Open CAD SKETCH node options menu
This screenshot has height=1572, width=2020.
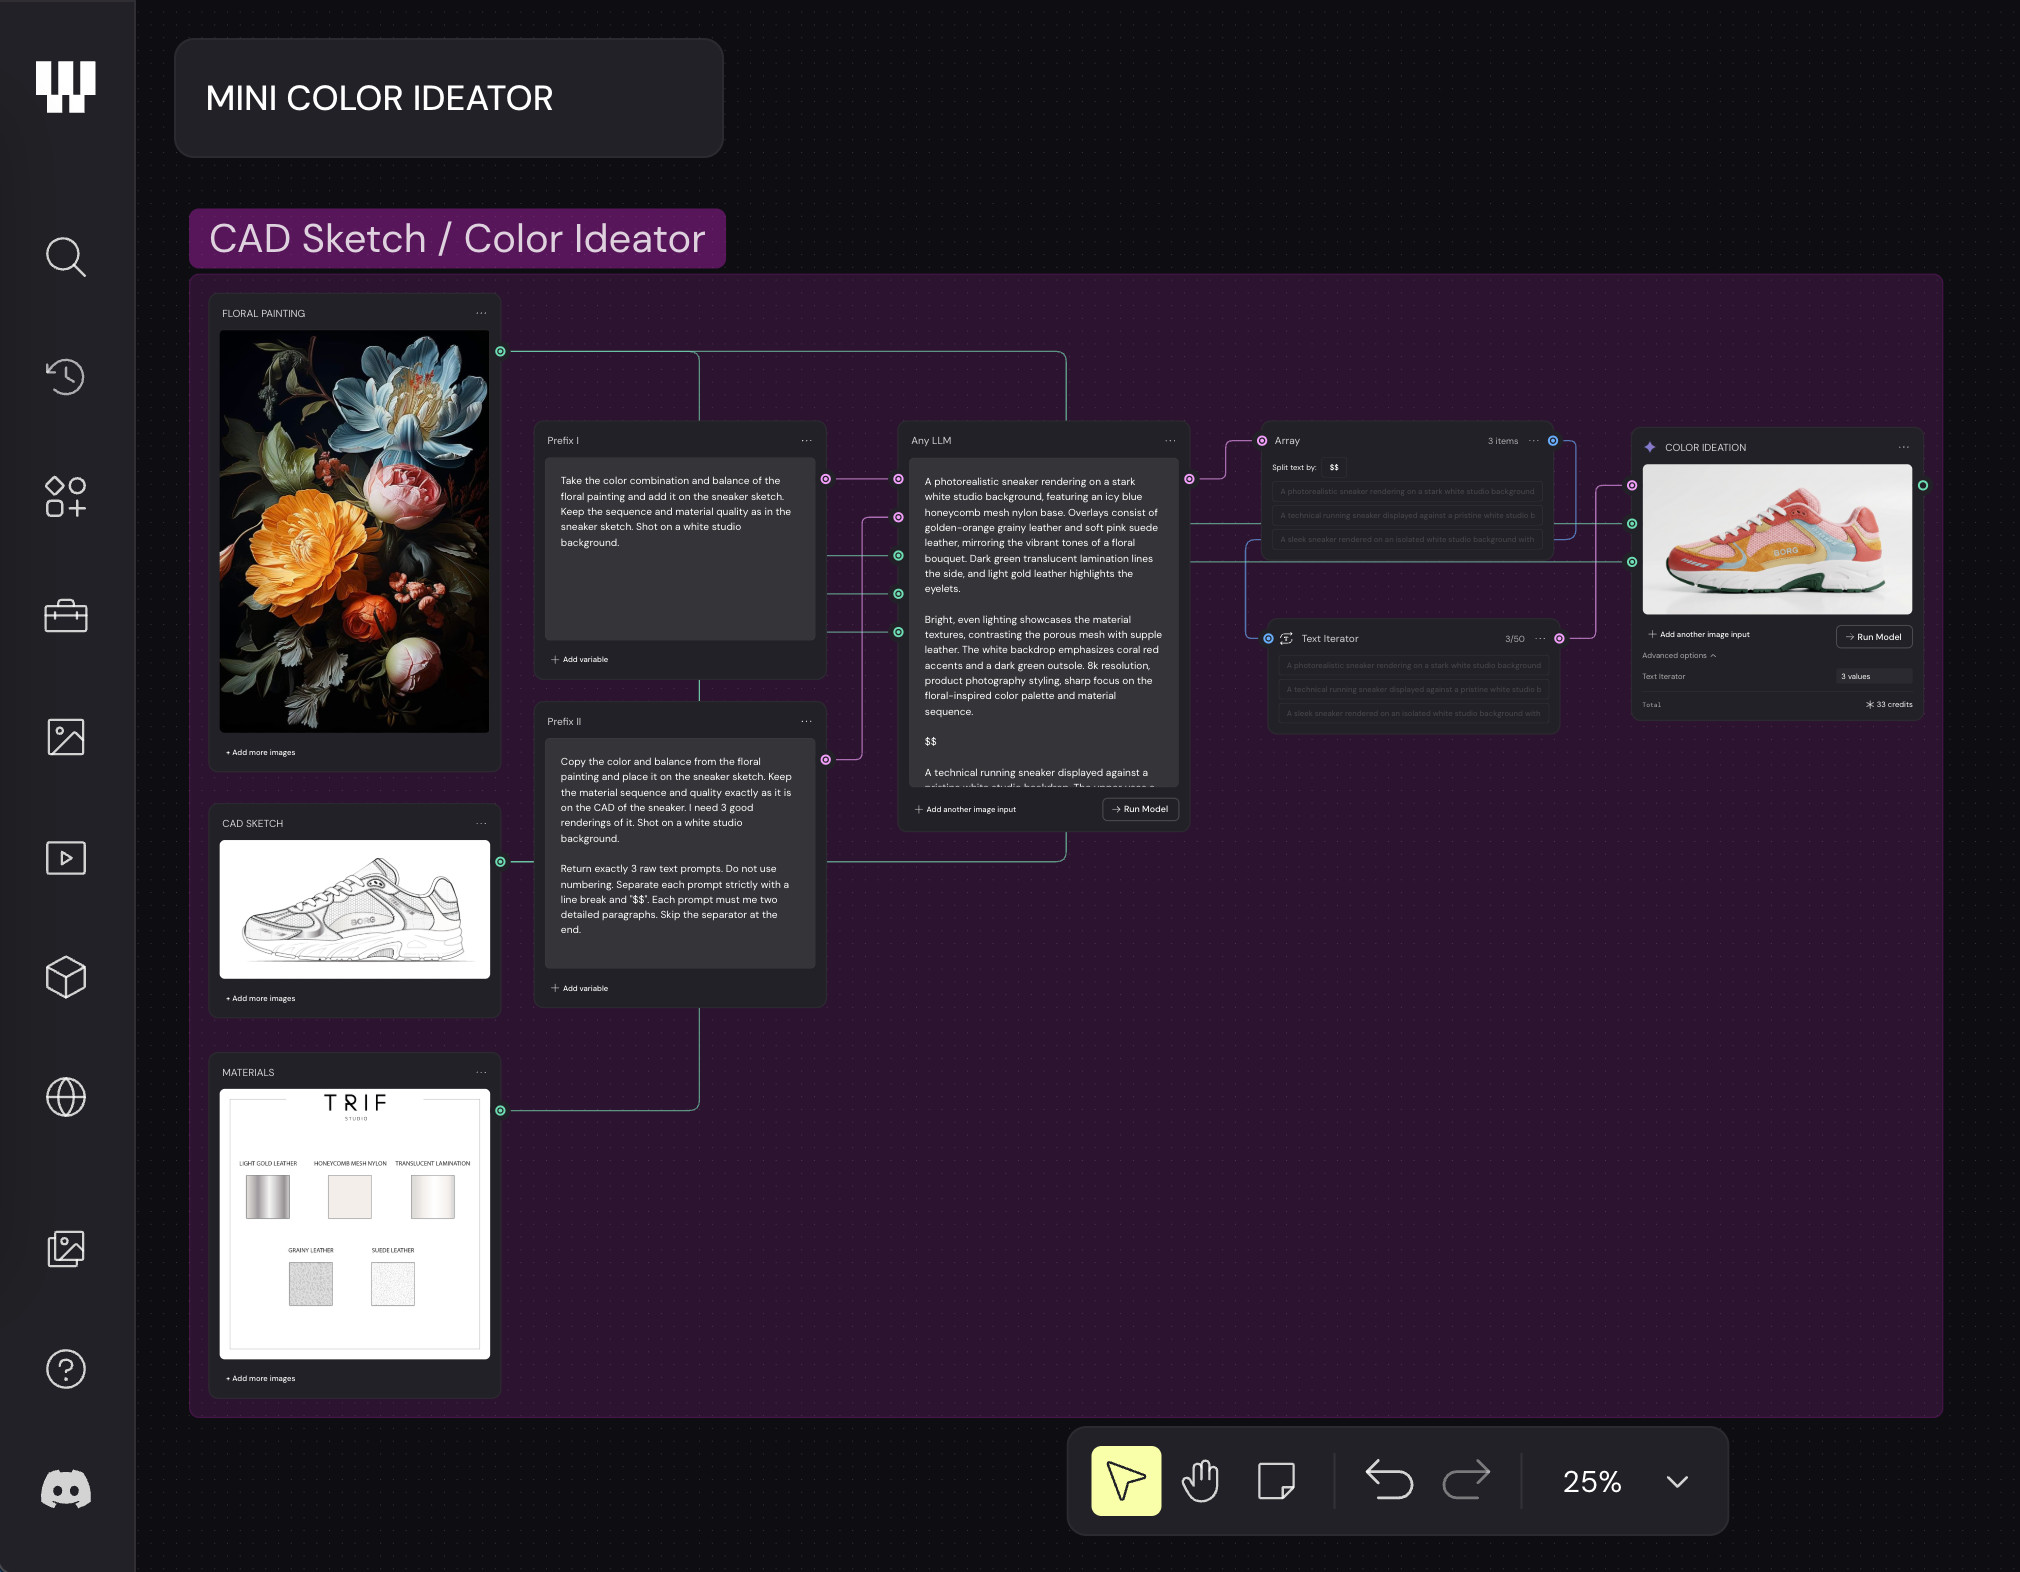pos(481,823)
